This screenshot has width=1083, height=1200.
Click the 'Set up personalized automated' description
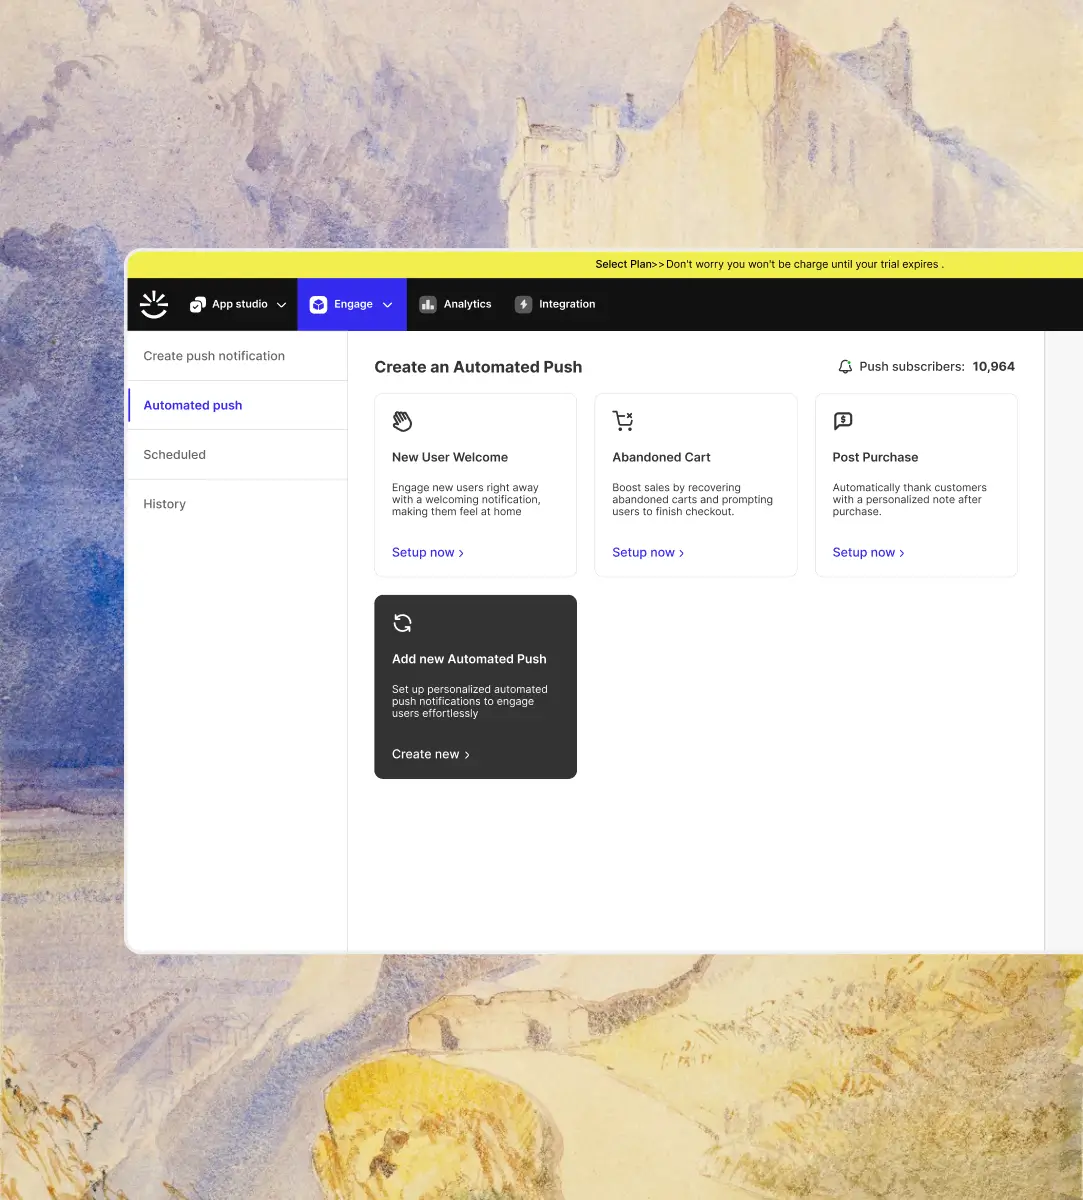point(470,701)
